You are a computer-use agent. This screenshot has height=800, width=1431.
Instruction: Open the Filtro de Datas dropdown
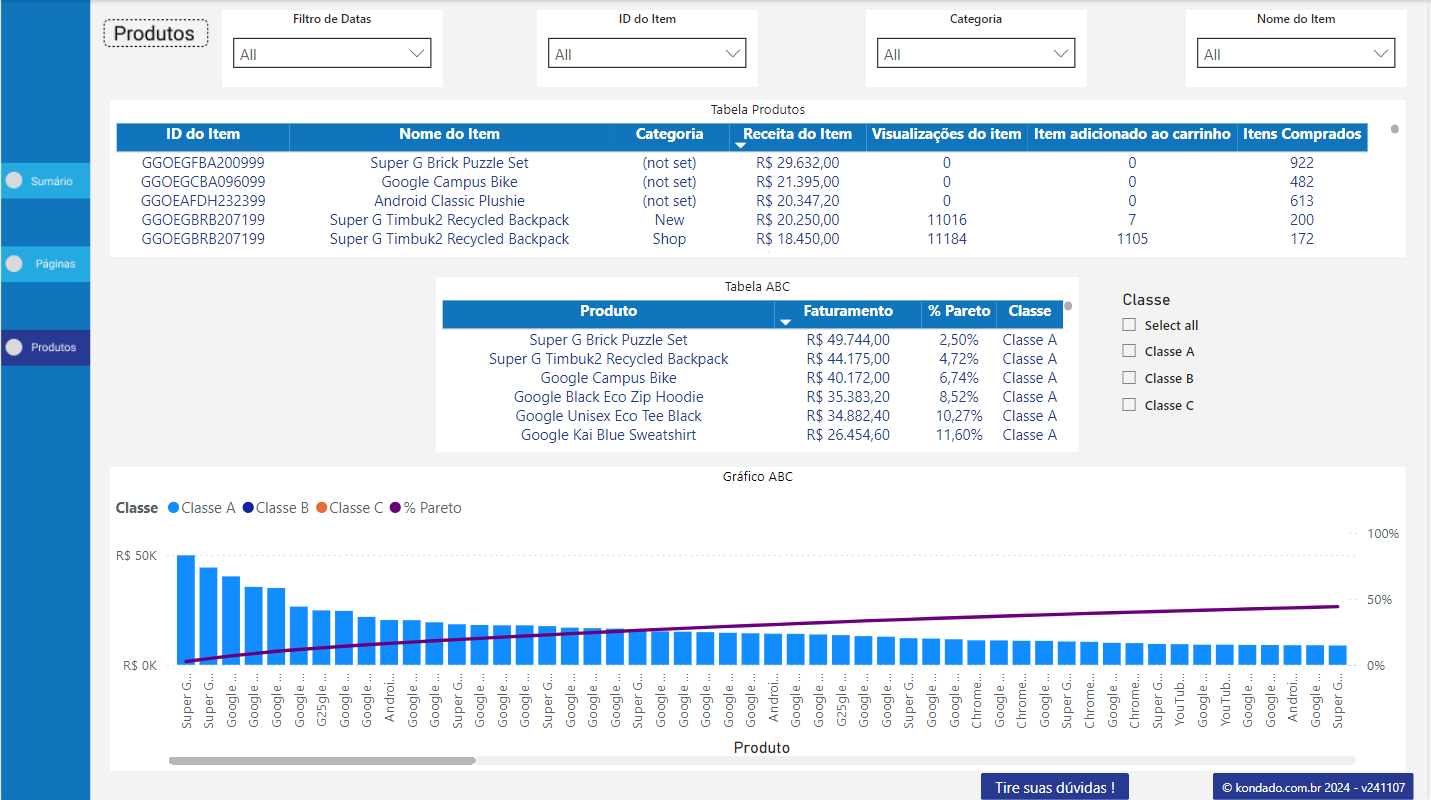(x=417, y=53)
